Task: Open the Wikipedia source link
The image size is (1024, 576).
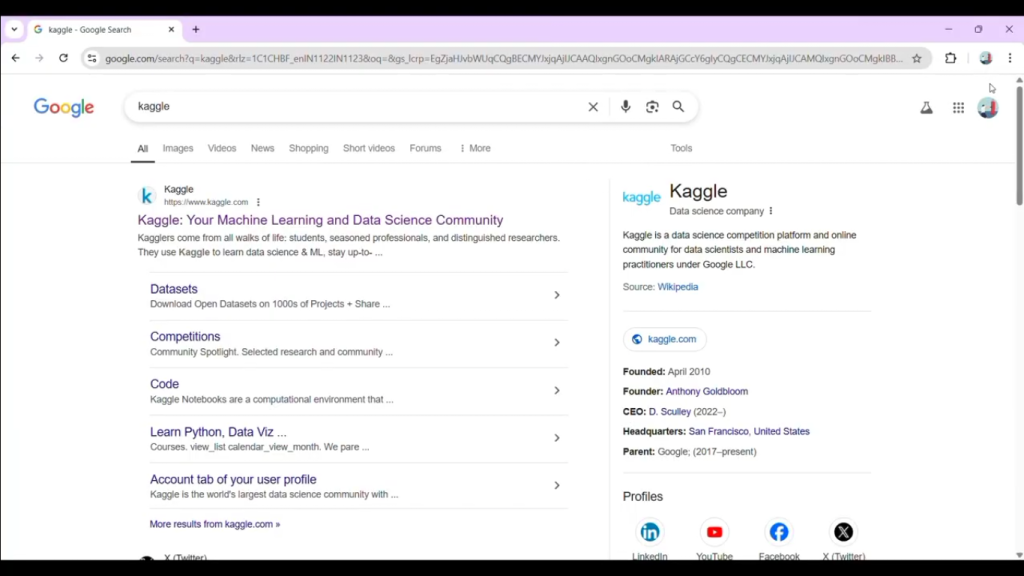Action: pos(678,287)
